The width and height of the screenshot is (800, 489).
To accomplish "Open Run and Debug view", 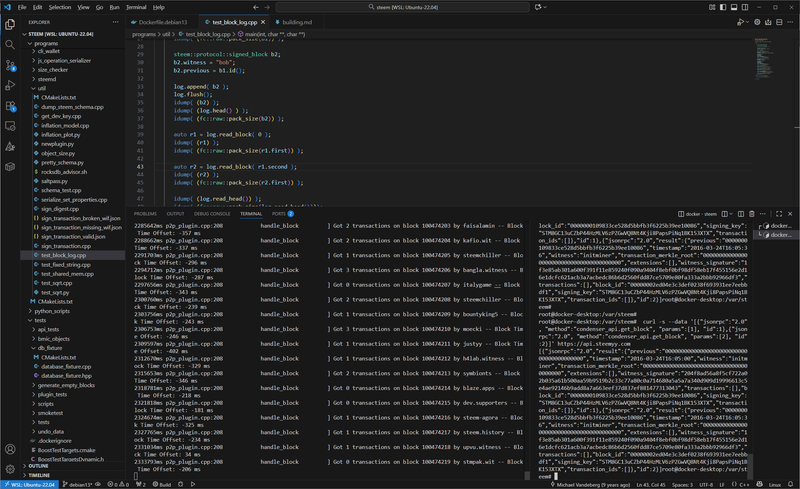I will (11, 85).
